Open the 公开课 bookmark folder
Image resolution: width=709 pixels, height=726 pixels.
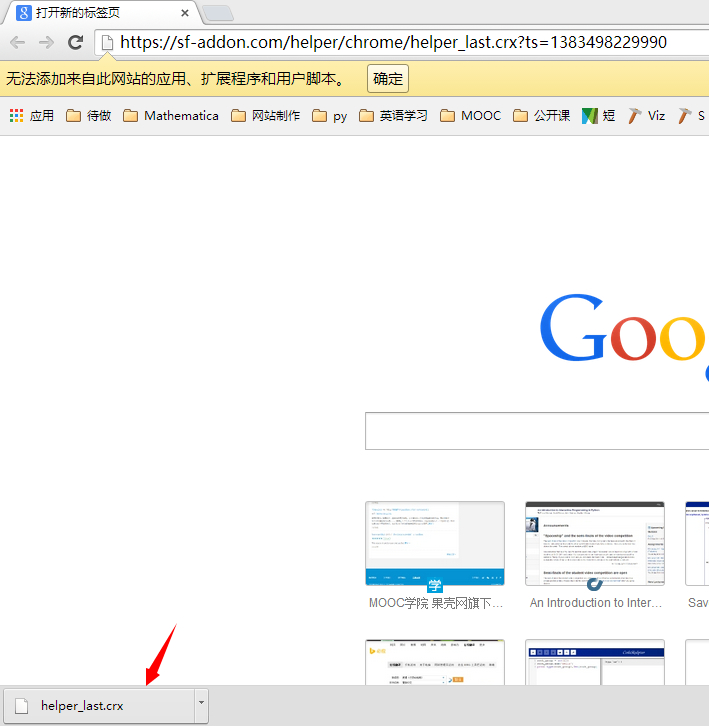coord(541,116)
